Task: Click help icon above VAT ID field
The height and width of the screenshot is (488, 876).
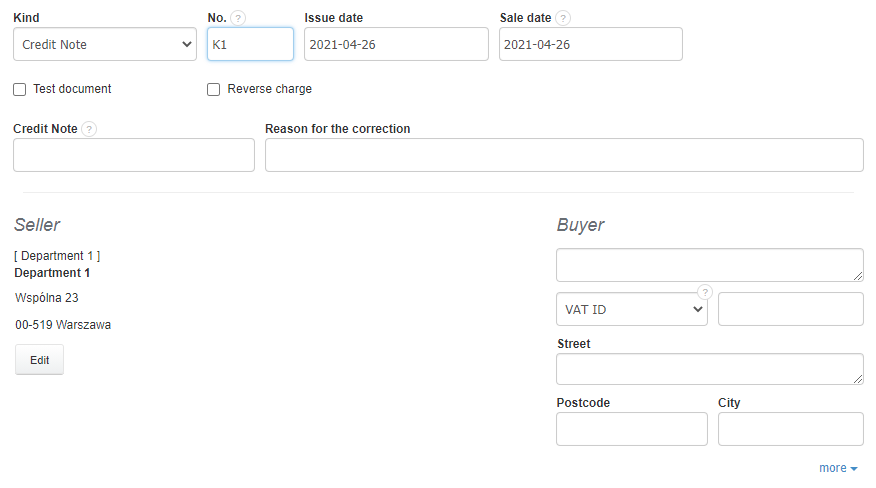Action: [704, 292]
